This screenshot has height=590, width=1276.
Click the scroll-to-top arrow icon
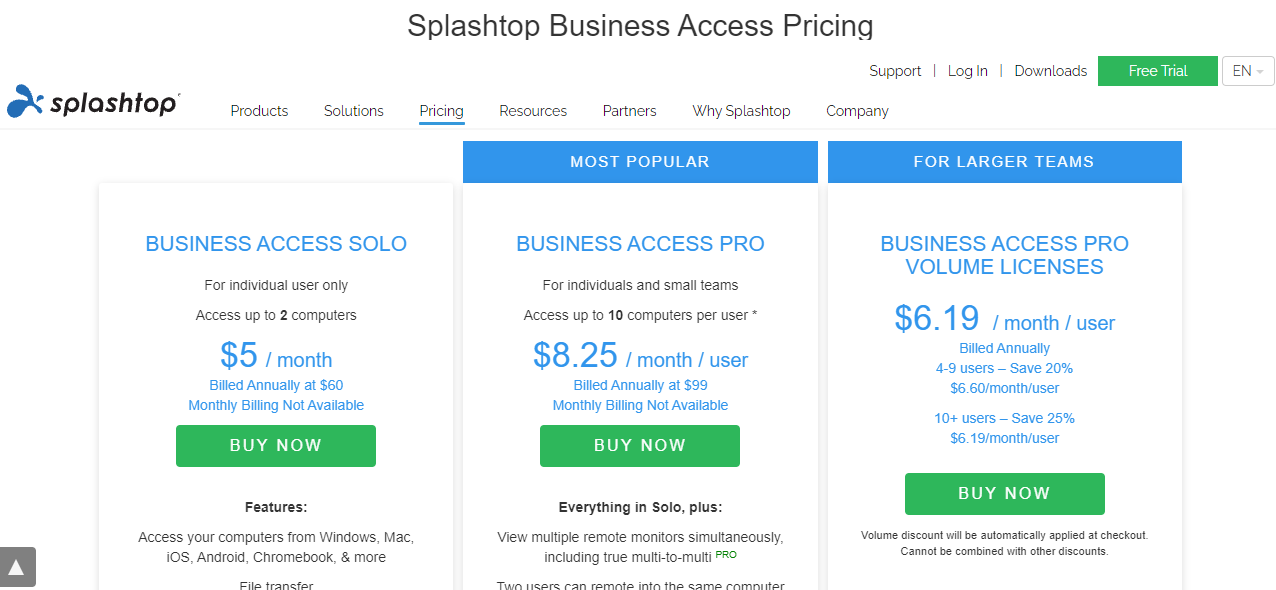(x=17, y=567)
